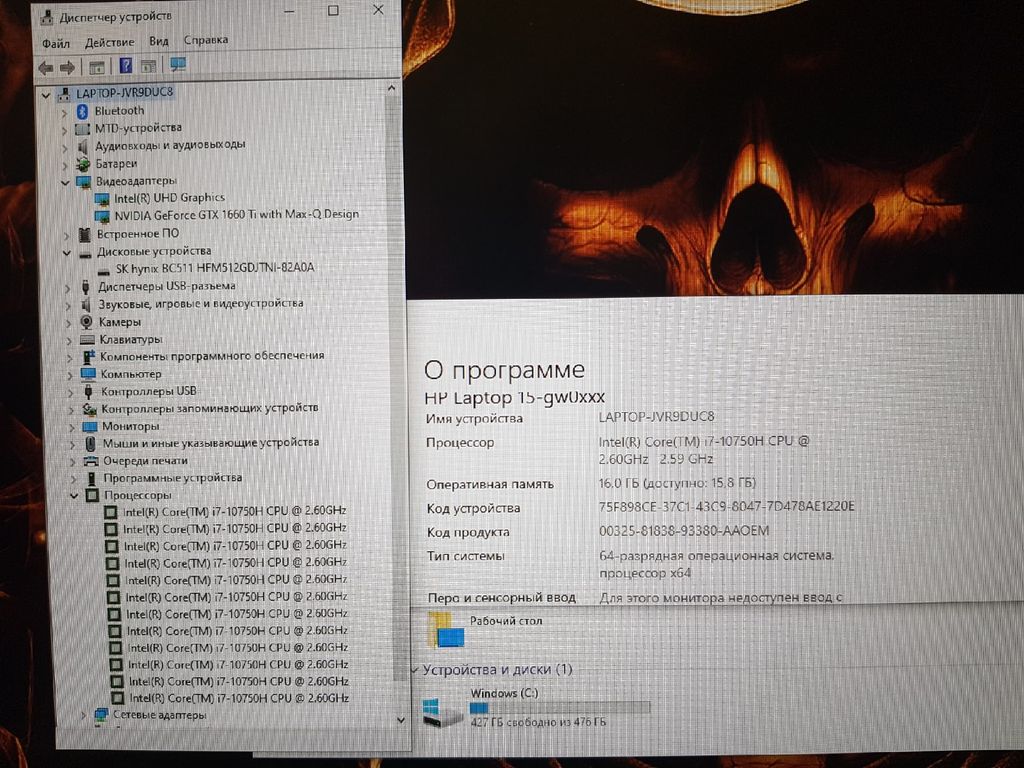Open the Вид menu
Image resolution: width=1024 pixels, height=768 pixels.
[x=159, y=41]
